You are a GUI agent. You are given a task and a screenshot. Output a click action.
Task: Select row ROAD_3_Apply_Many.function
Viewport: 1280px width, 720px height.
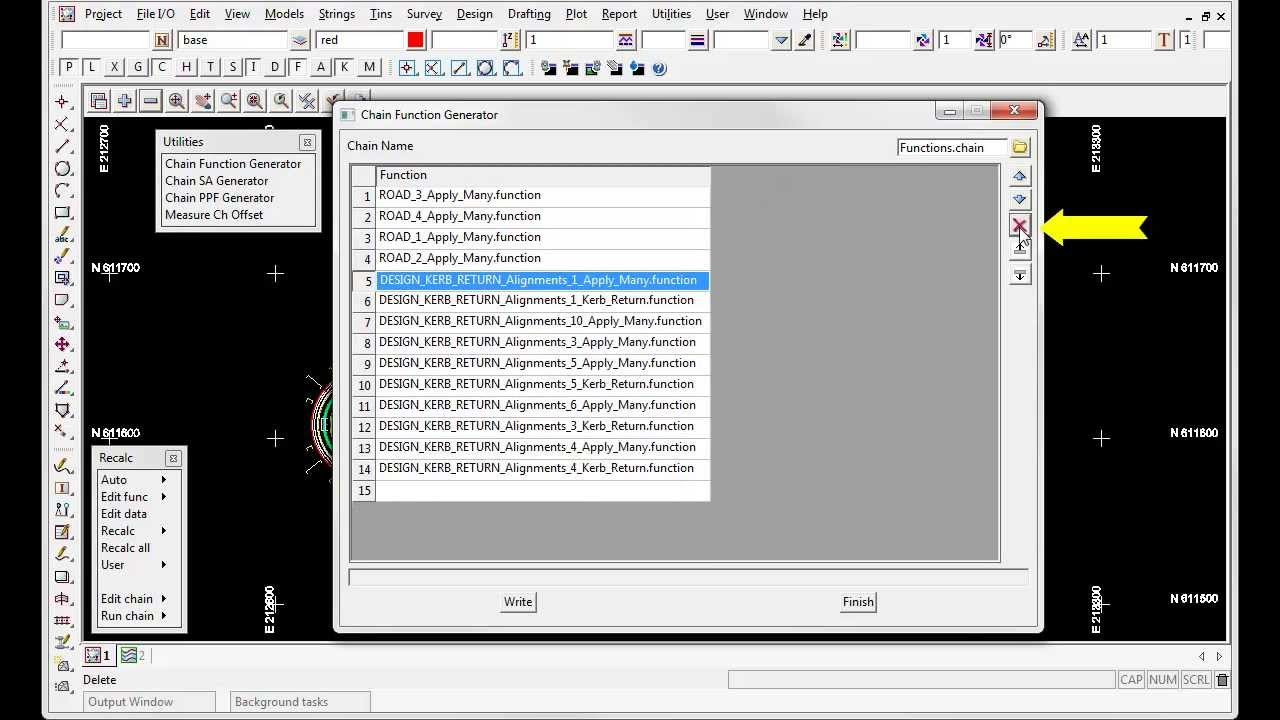pos(543,196)
